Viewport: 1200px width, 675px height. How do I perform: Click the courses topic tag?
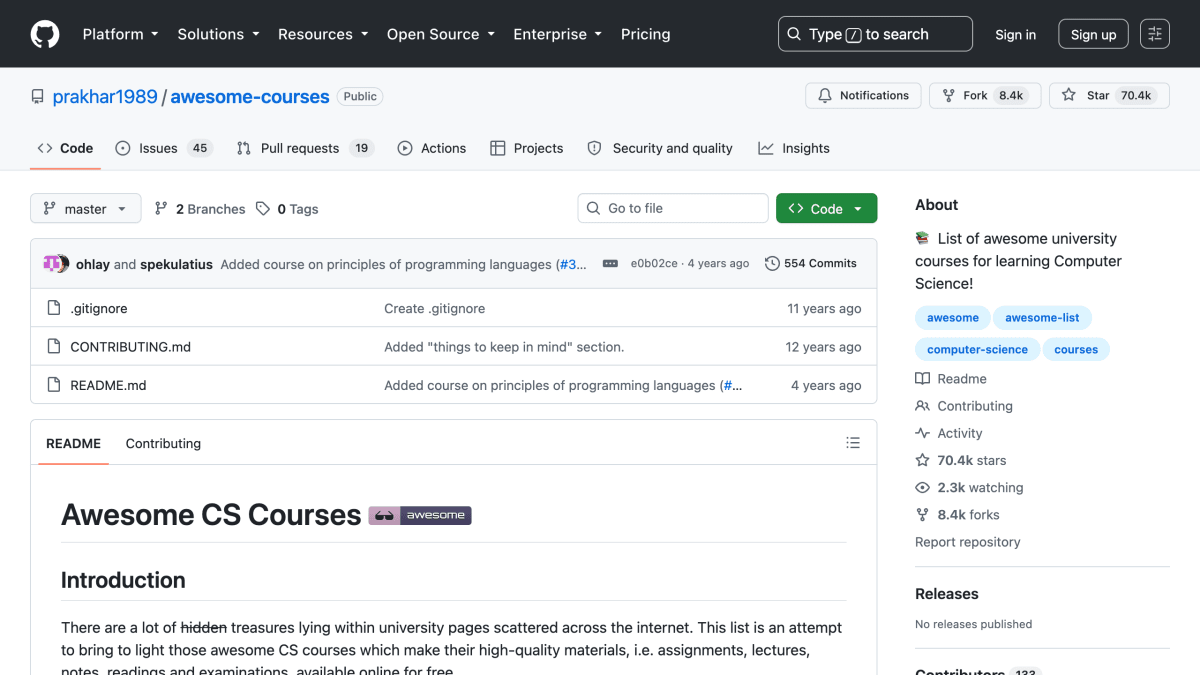click(x=1076, y=350)
